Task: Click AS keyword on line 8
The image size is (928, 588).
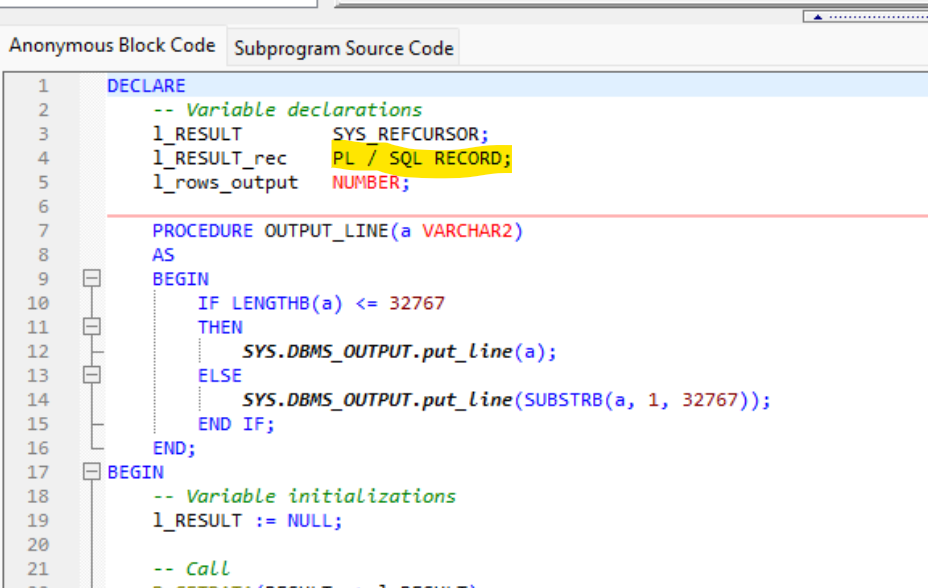Action: (163, 255)
